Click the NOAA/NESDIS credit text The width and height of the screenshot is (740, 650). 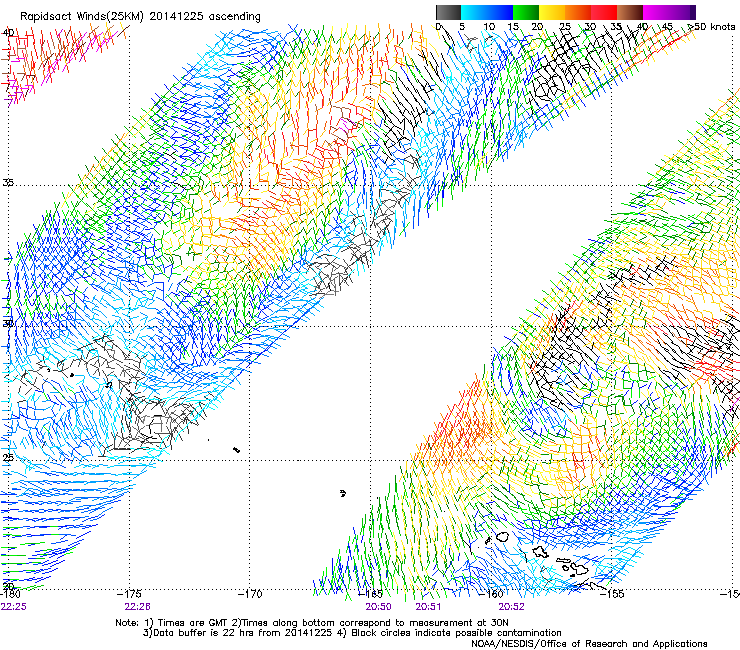[589, 644]
